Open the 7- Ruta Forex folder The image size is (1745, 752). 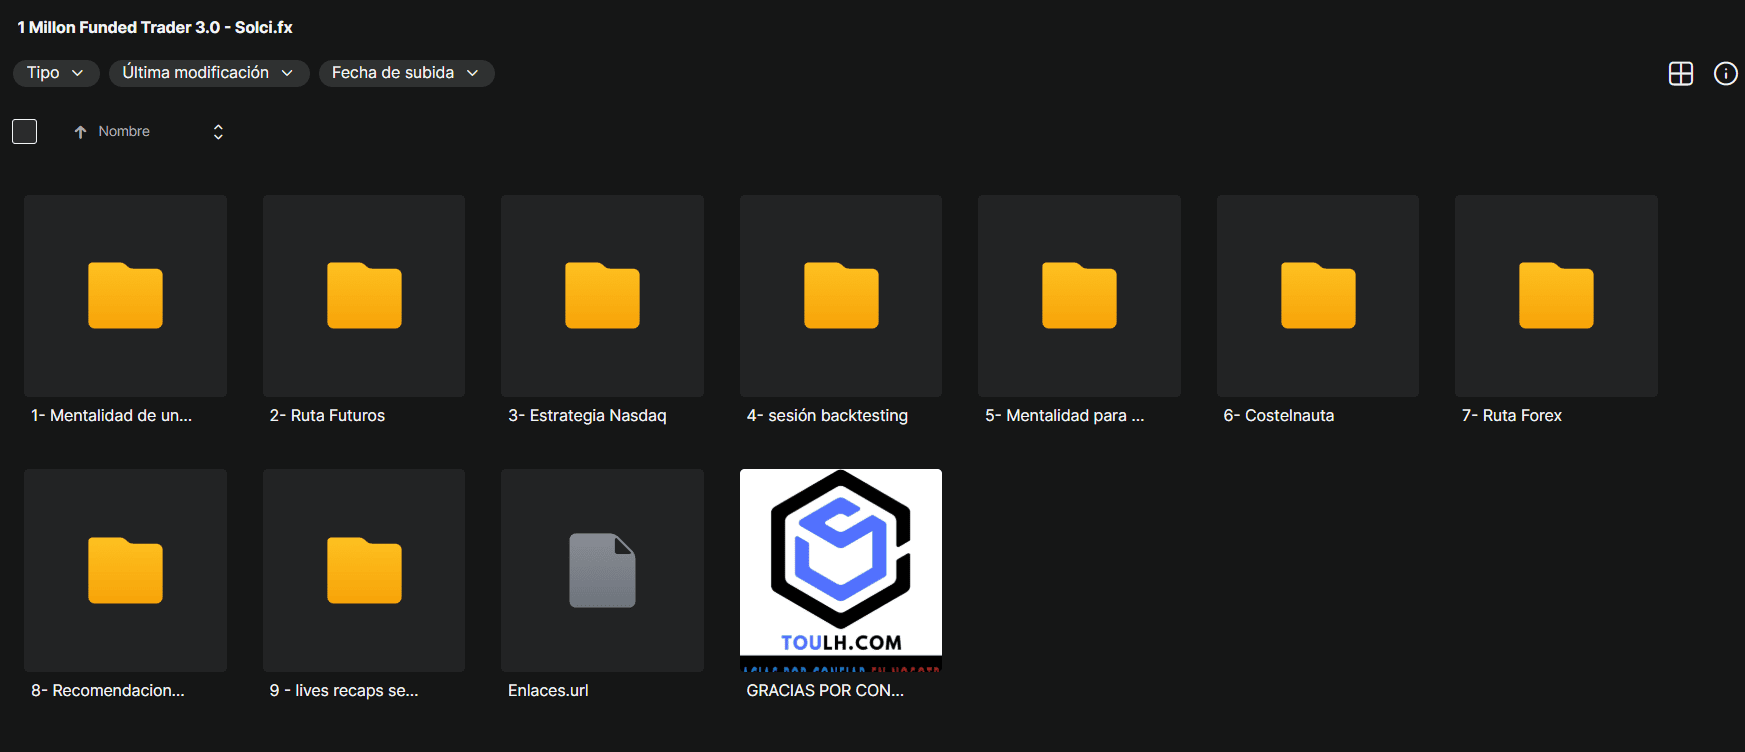[x=1556, y=296]
